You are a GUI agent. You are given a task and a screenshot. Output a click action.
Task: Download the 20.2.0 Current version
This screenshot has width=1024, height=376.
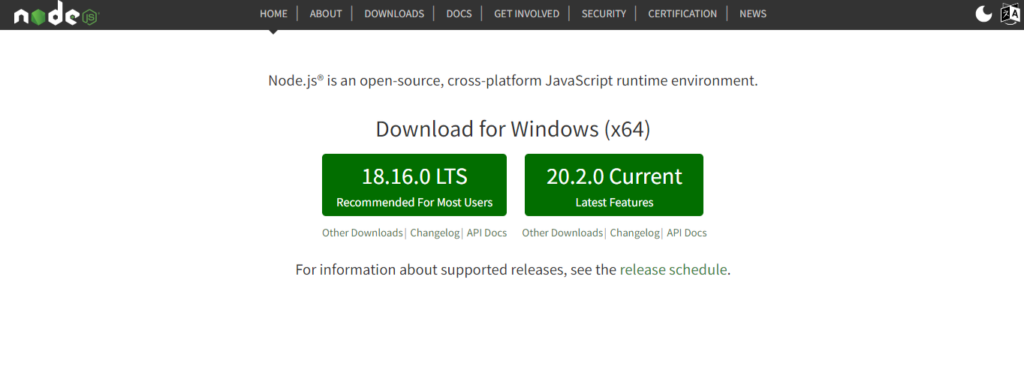[x=614, y=185]
